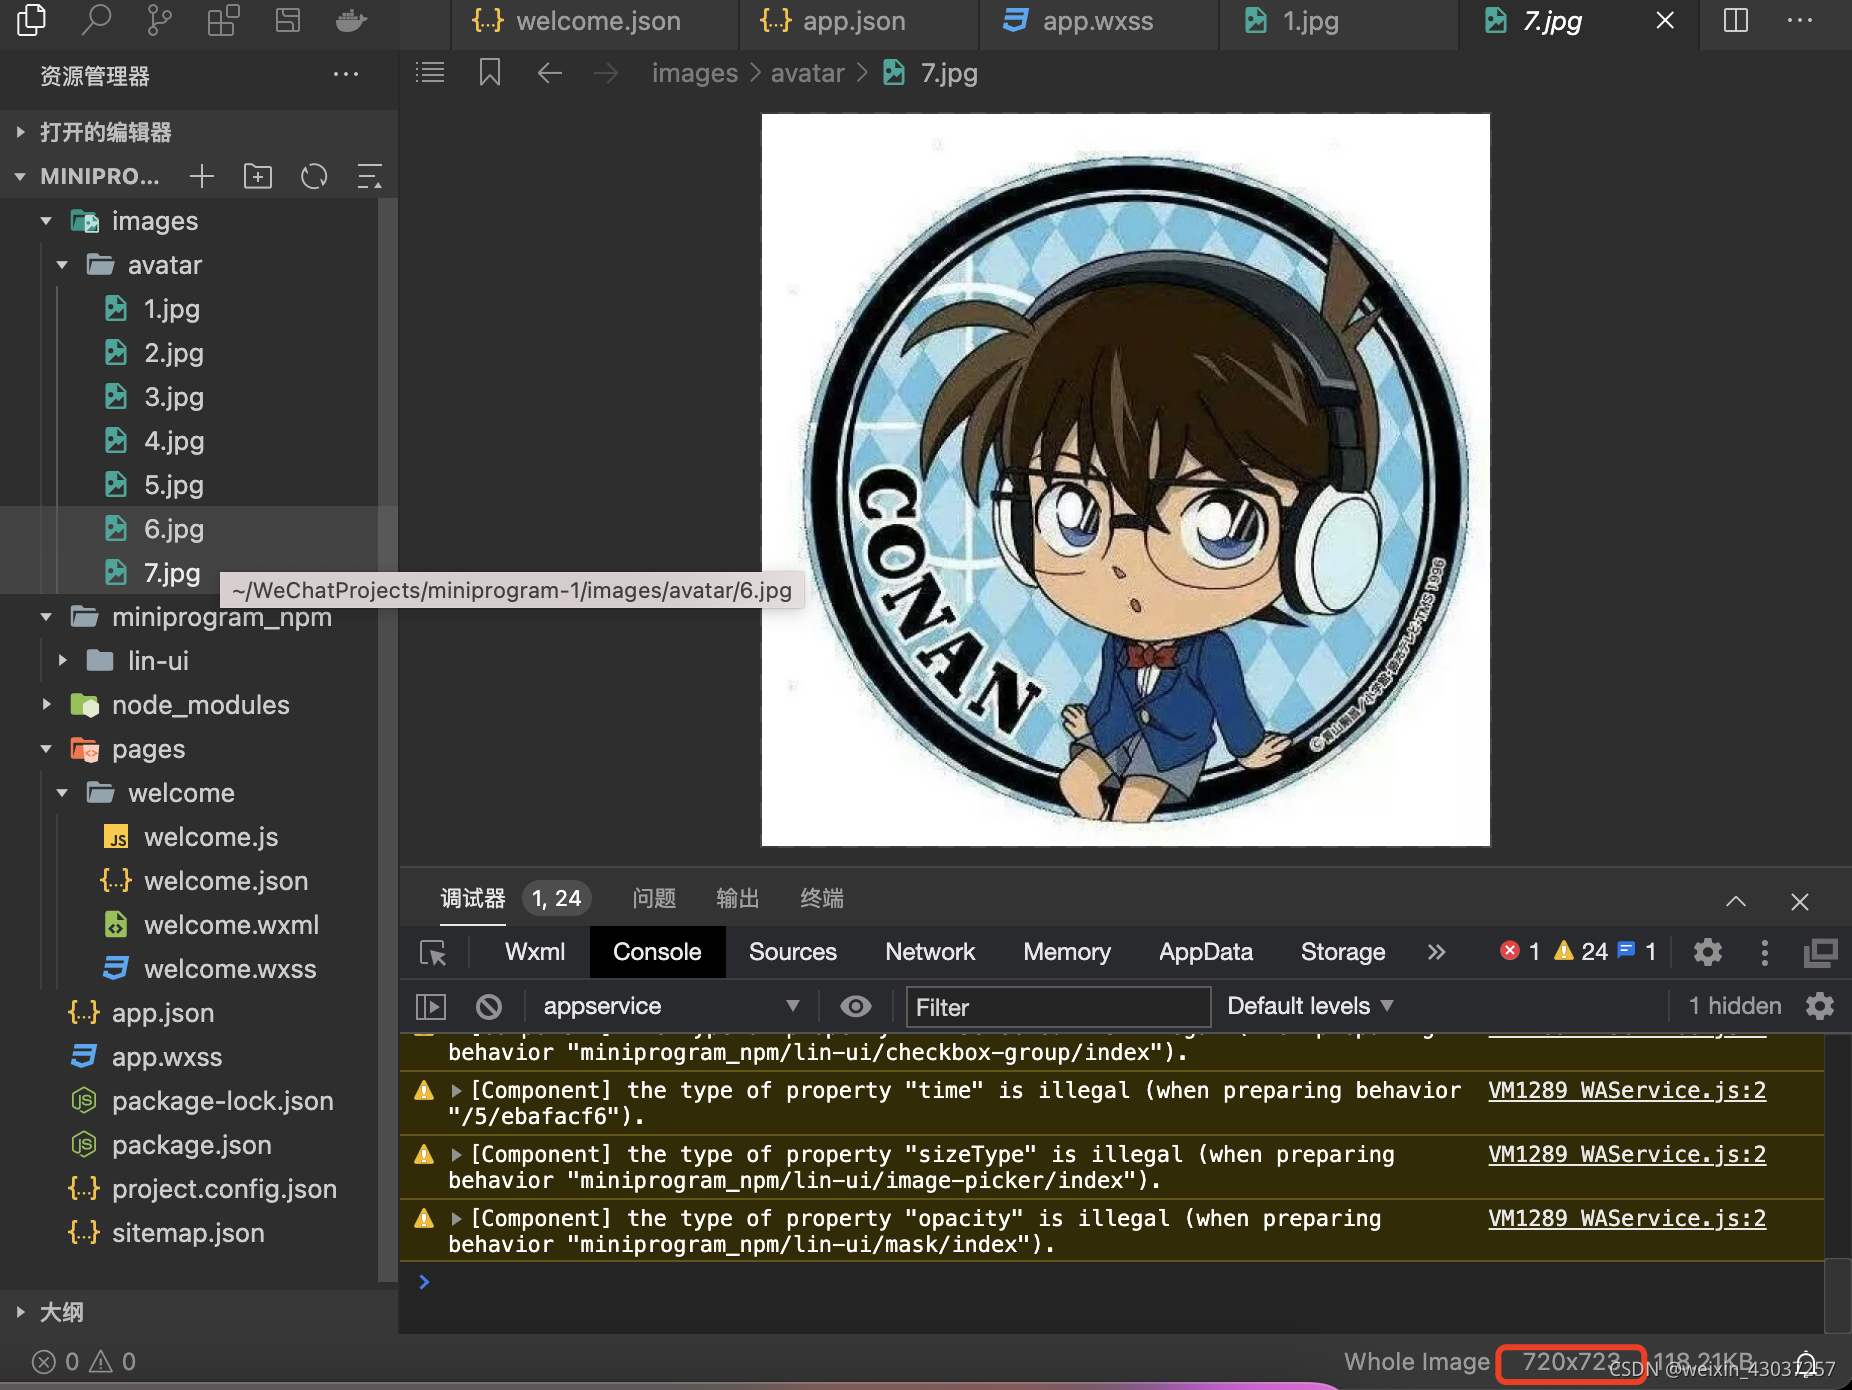
Task: Open the AppData DevTools tab
Action: (1206, 952)
